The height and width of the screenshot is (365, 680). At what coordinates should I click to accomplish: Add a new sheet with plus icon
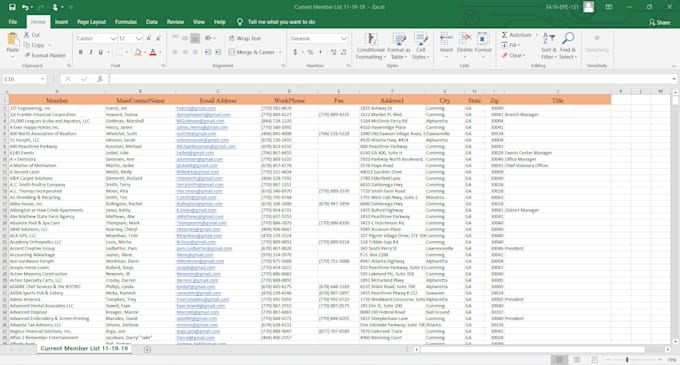pyautogui.click(x=147, y=349)
